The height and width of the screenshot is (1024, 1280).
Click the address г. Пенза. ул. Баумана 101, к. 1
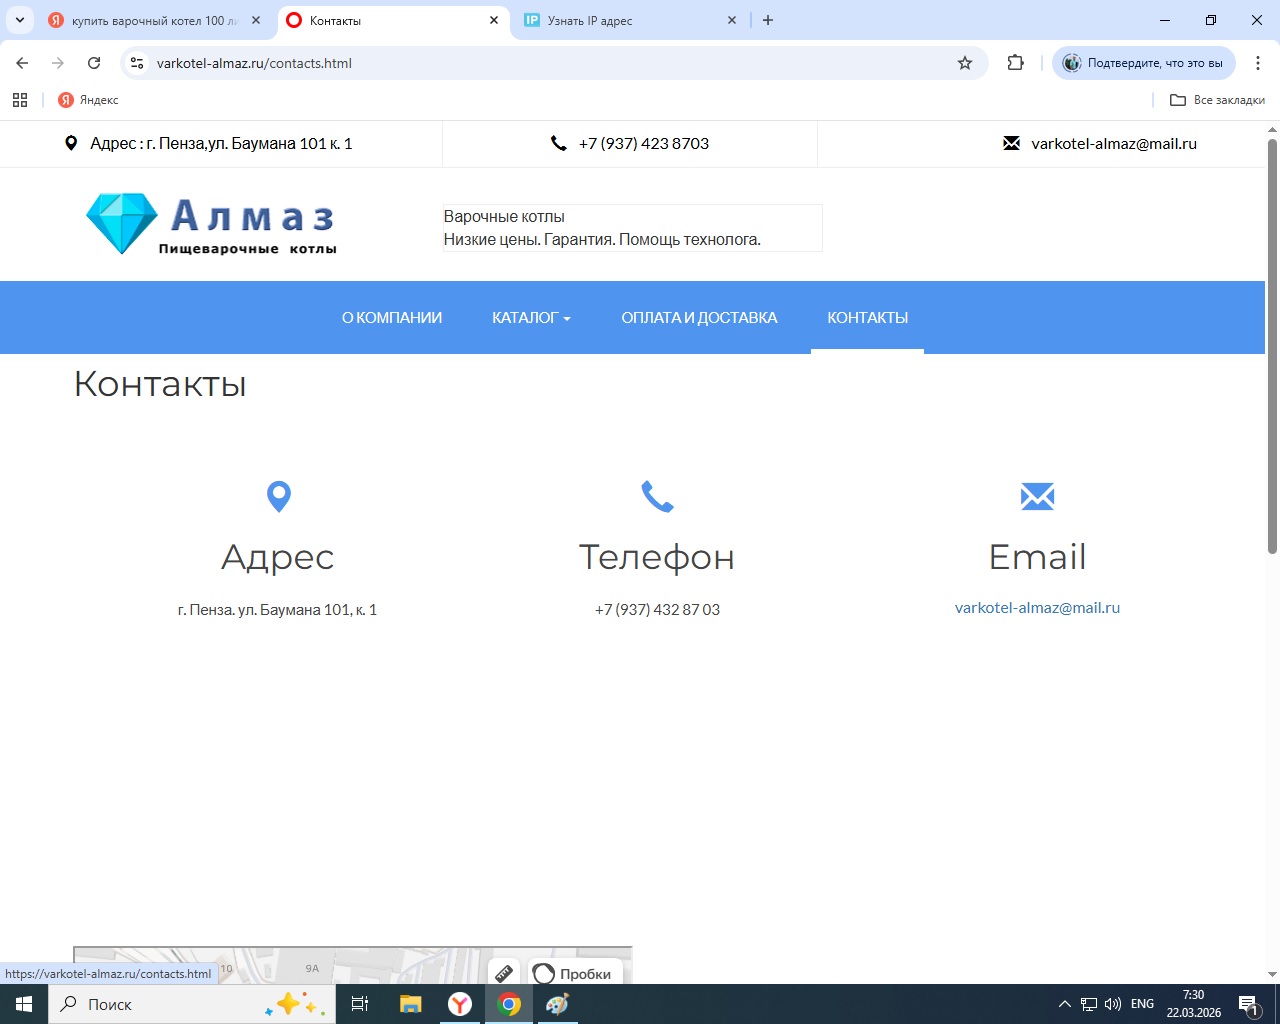[278, 610]
